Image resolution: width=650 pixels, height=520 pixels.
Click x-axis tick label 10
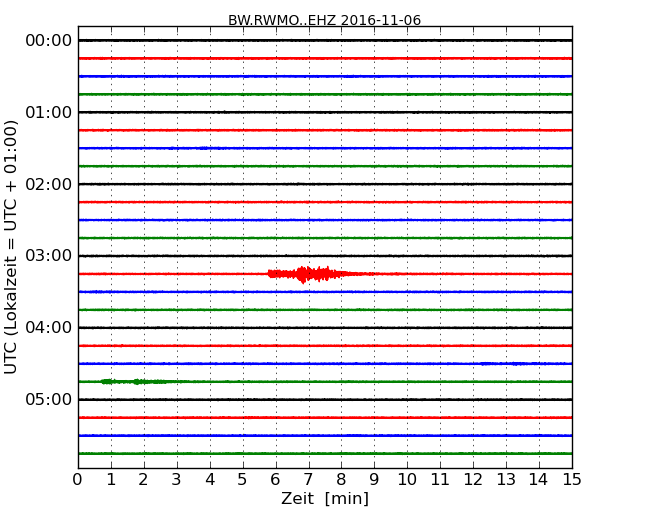coord(407,480)
